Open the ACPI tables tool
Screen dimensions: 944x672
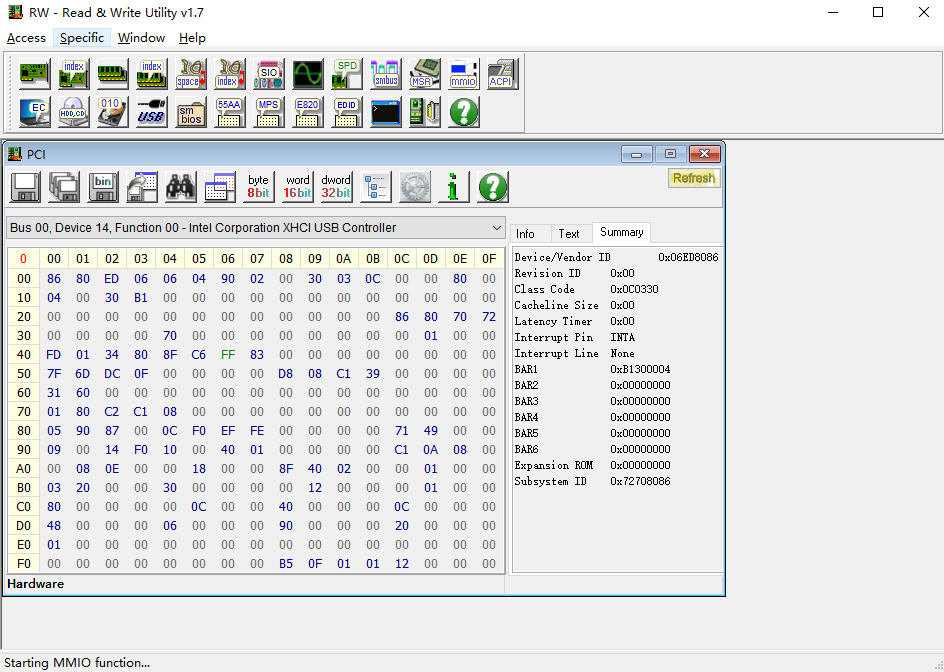502,74
